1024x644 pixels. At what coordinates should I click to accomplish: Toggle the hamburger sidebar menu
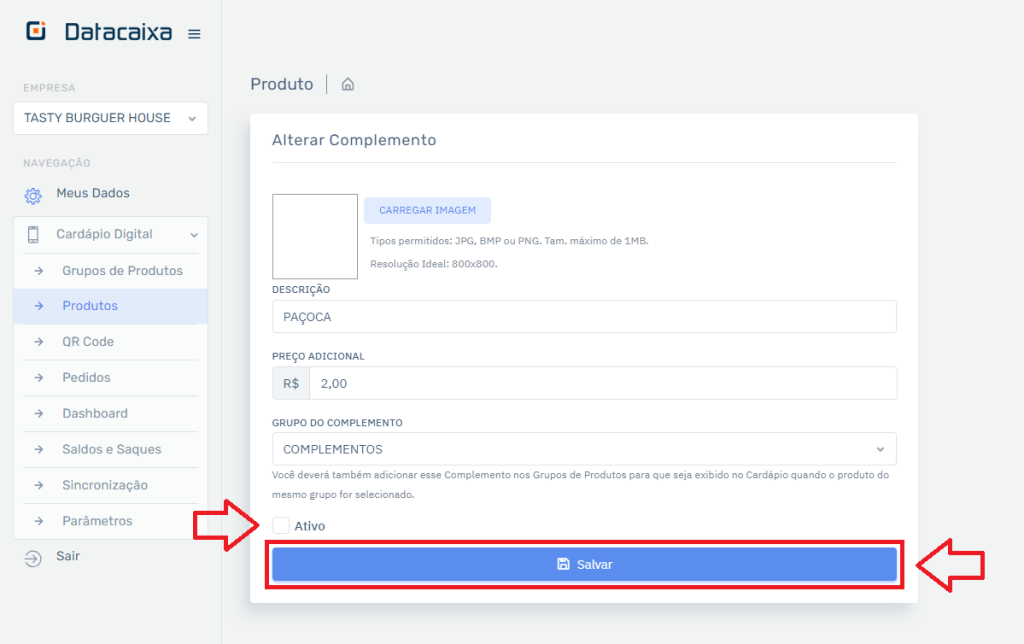tap(194, 33)
